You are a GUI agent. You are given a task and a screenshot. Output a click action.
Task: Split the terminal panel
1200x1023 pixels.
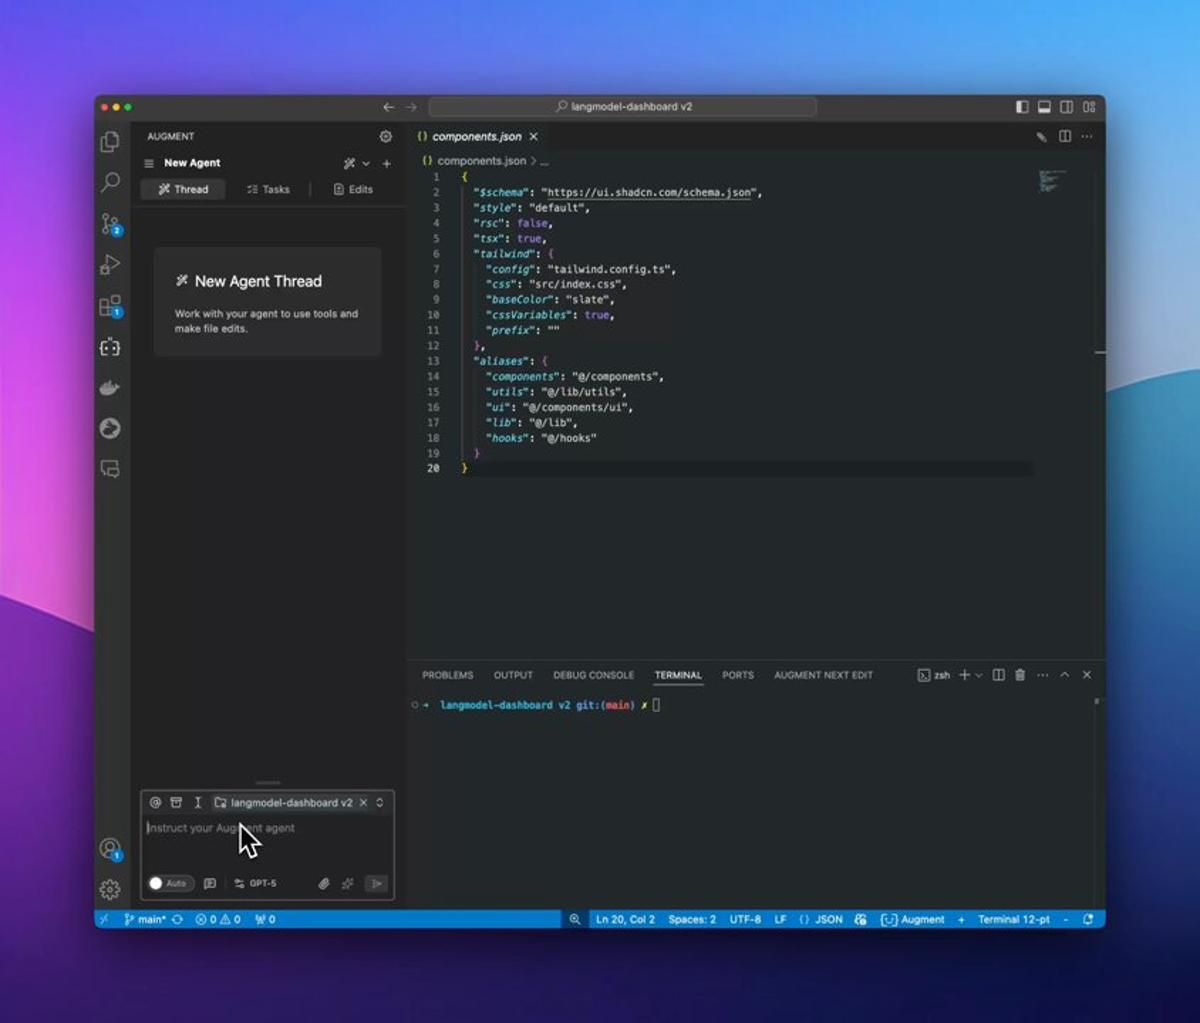coord(998,675)
